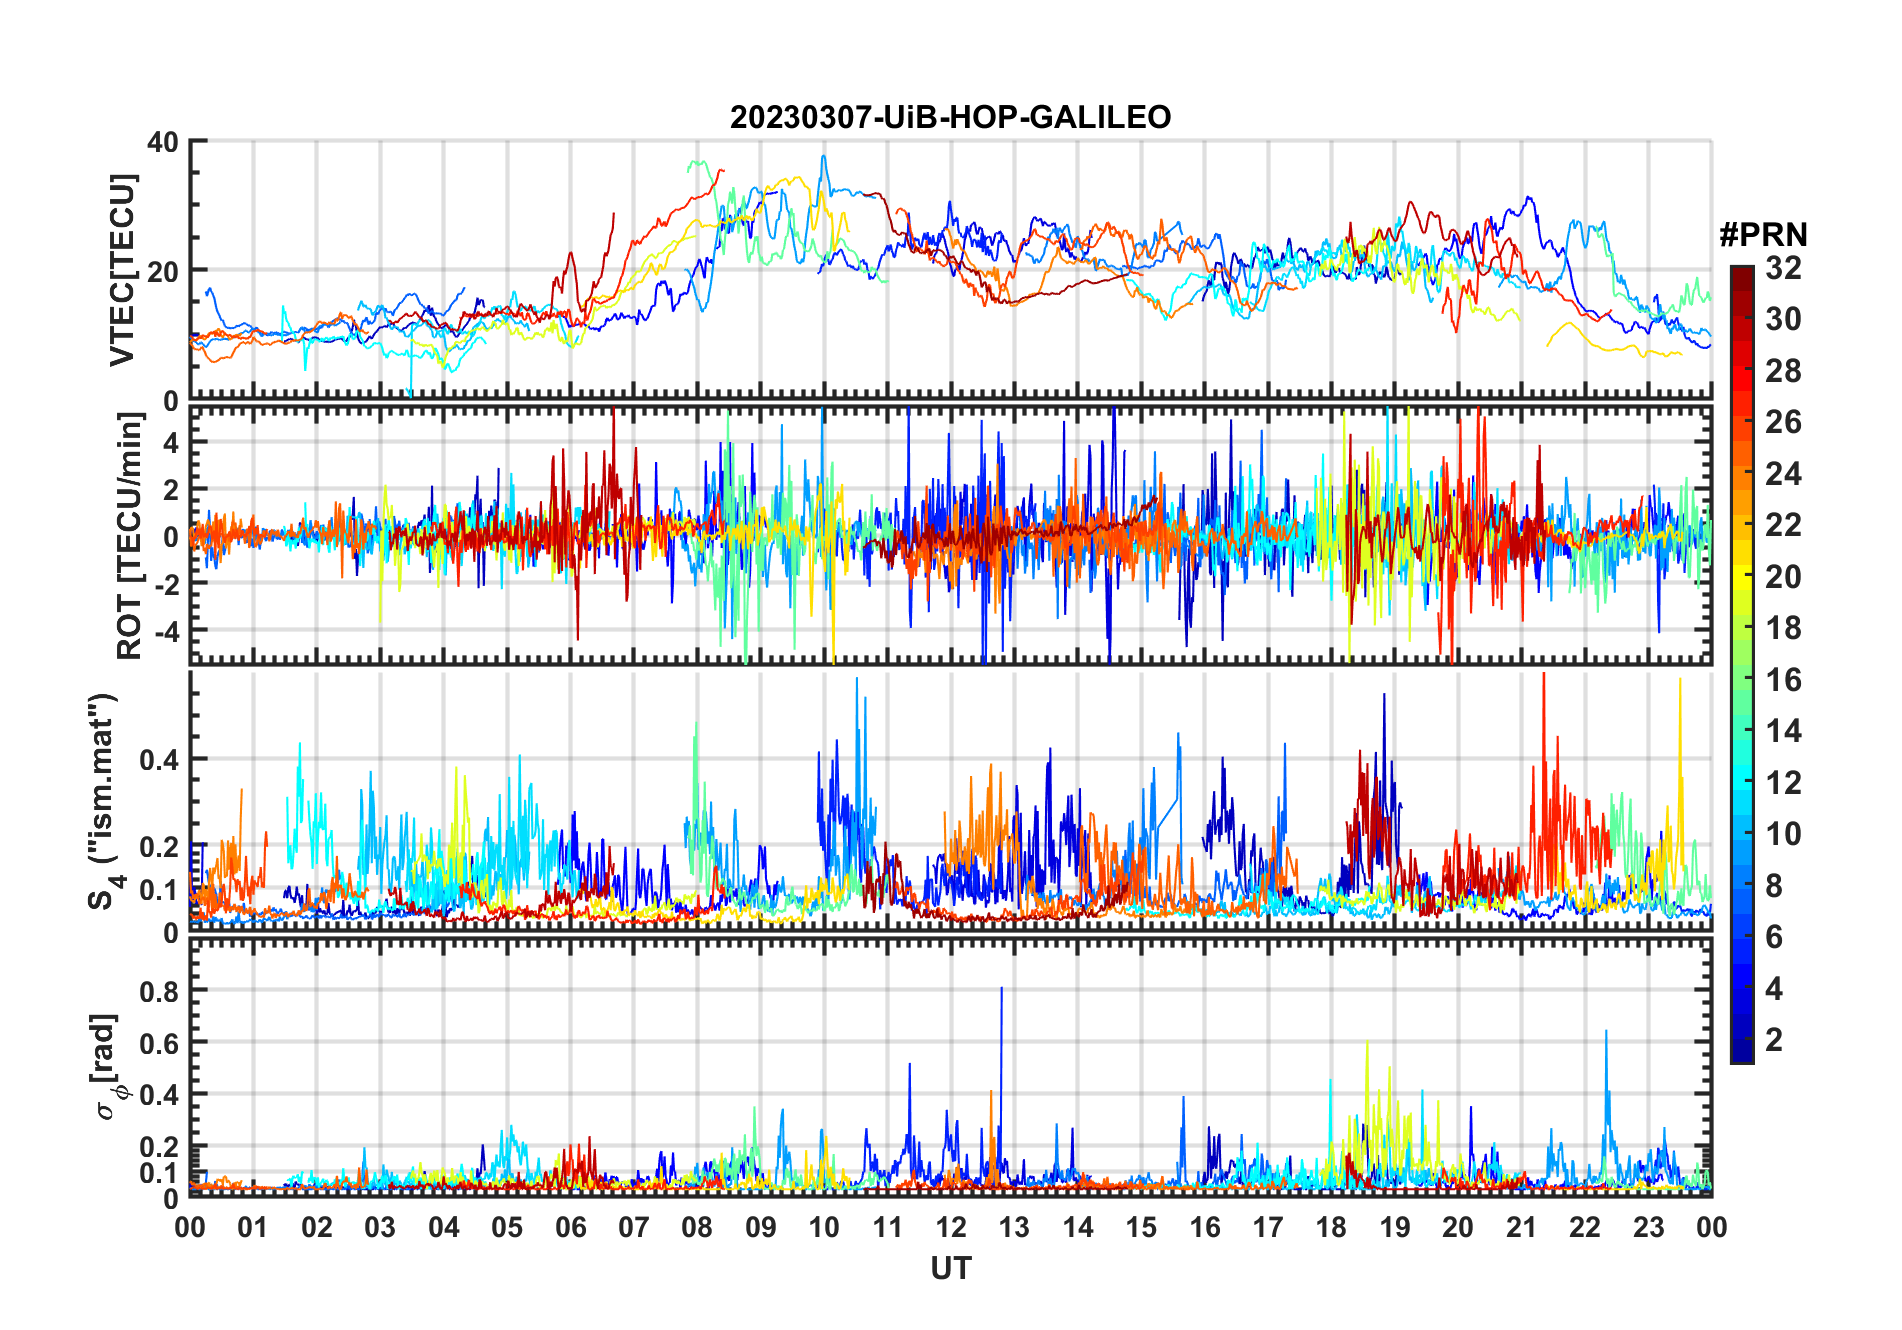1902x1330 pixels.
Task: Click S4 axis tick label 0.4
Action: click(159, 760)
